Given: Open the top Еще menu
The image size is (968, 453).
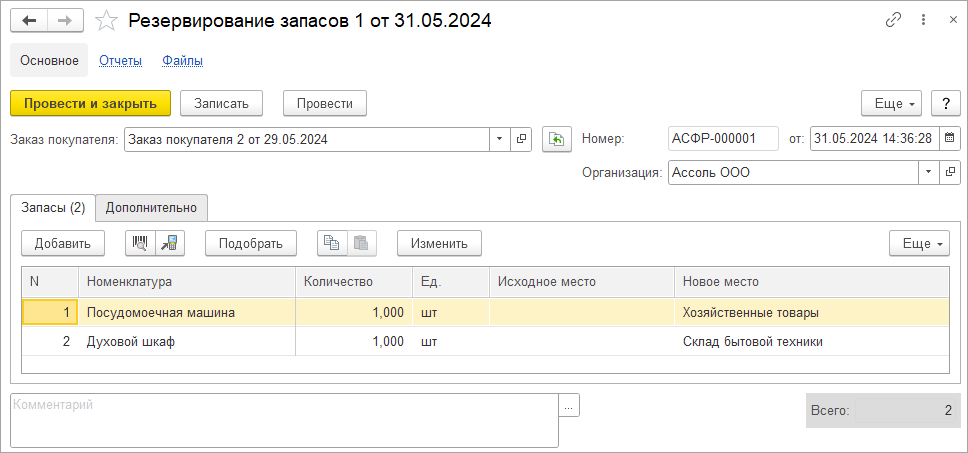Looking at the screenshot, I should [x=891, y=103].
